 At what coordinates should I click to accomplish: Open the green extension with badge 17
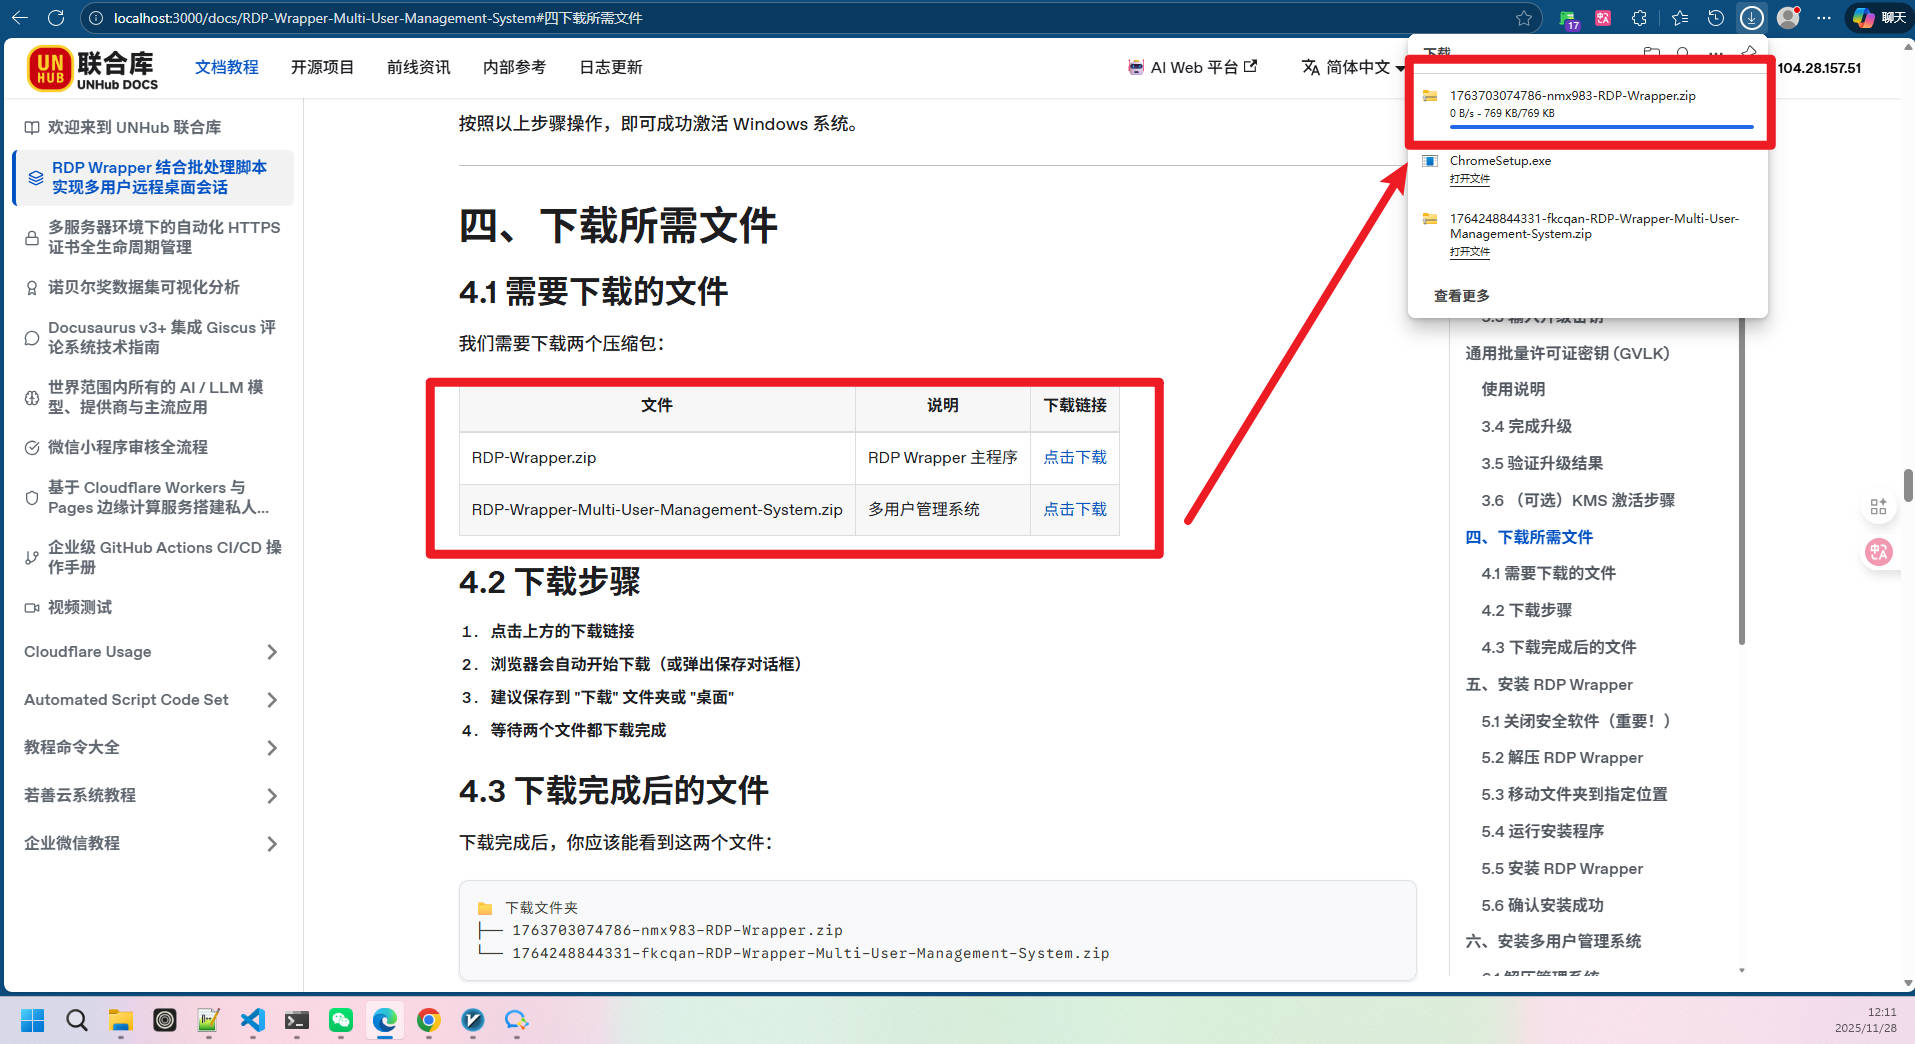[x=1567, y=18]
